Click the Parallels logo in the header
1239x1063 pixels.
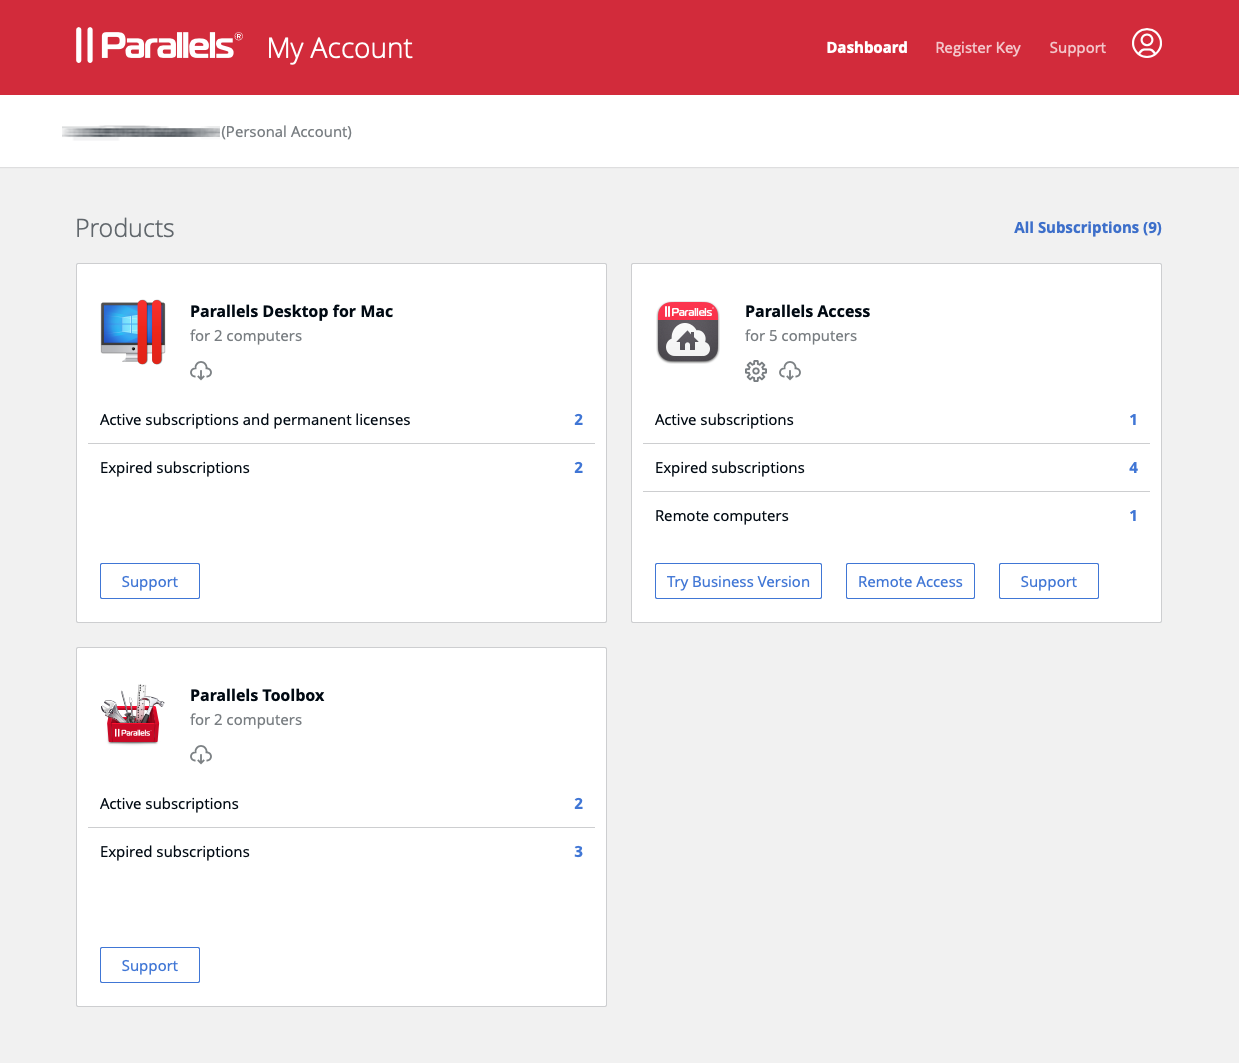(159, 46)
